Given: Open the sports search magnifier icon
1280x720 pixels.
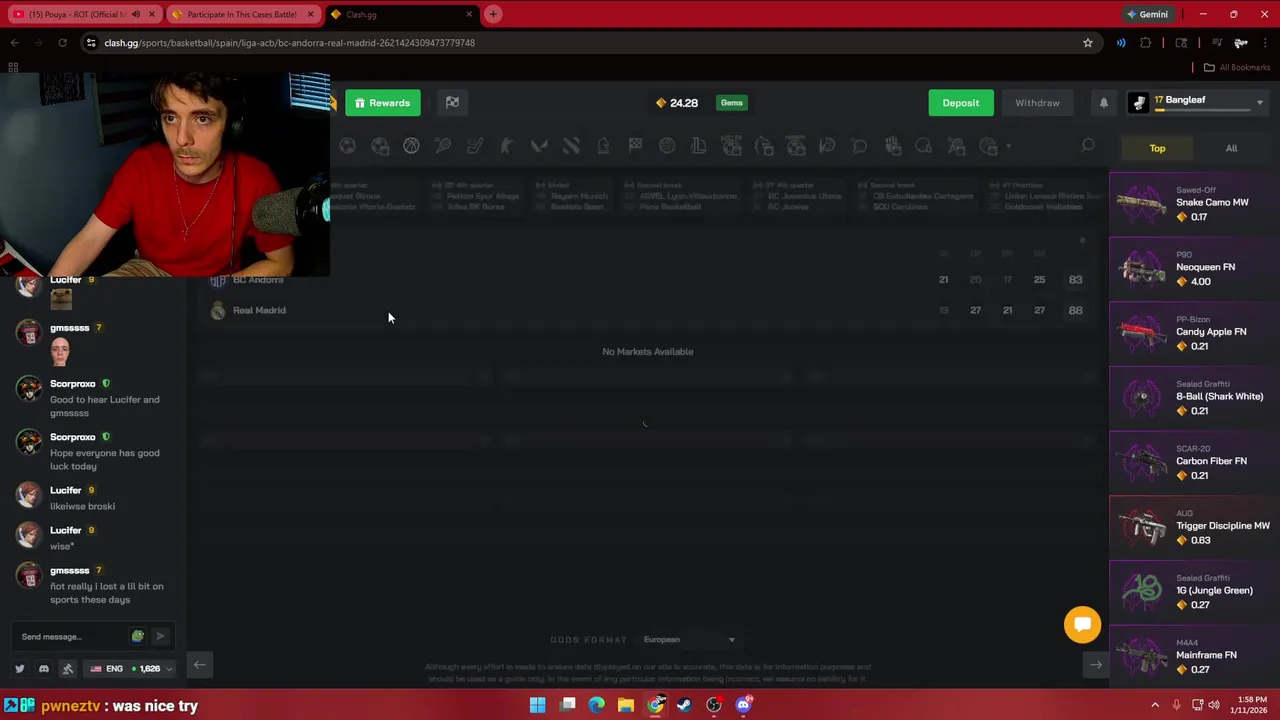Looking at the screenshot, I should point(1088,146).
